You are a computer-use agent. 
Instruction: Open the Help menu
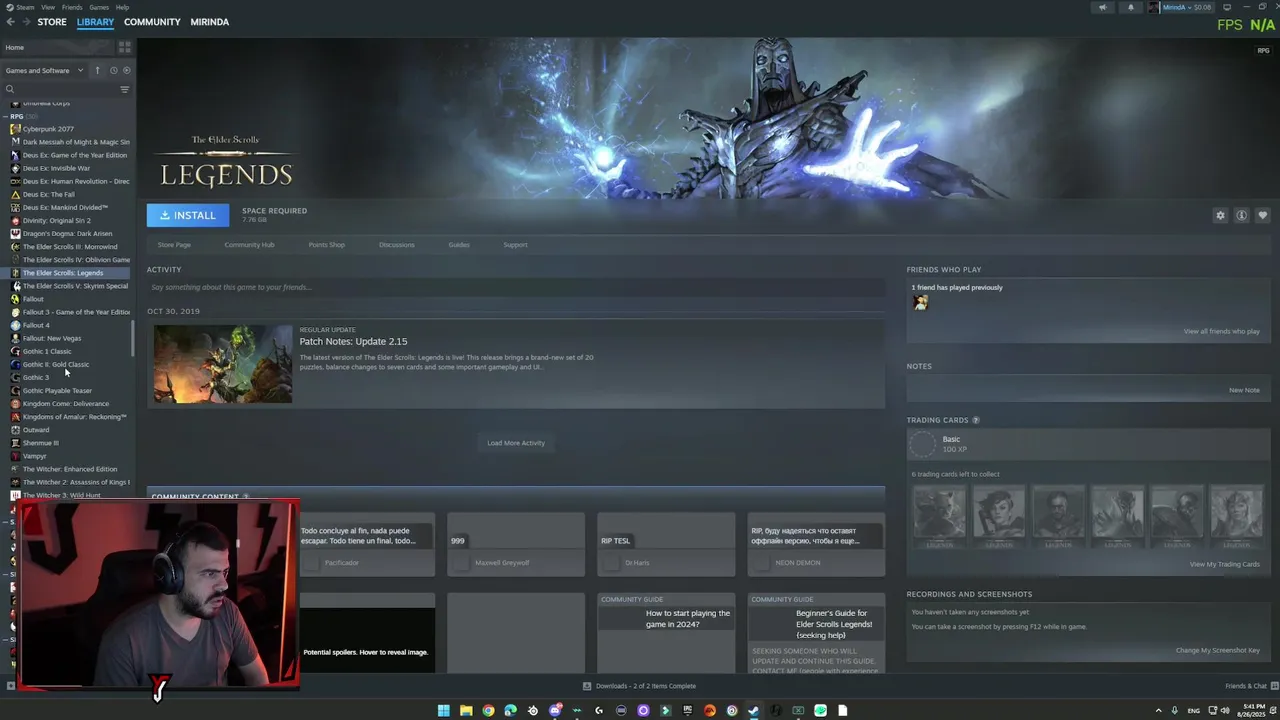point(122,7)
